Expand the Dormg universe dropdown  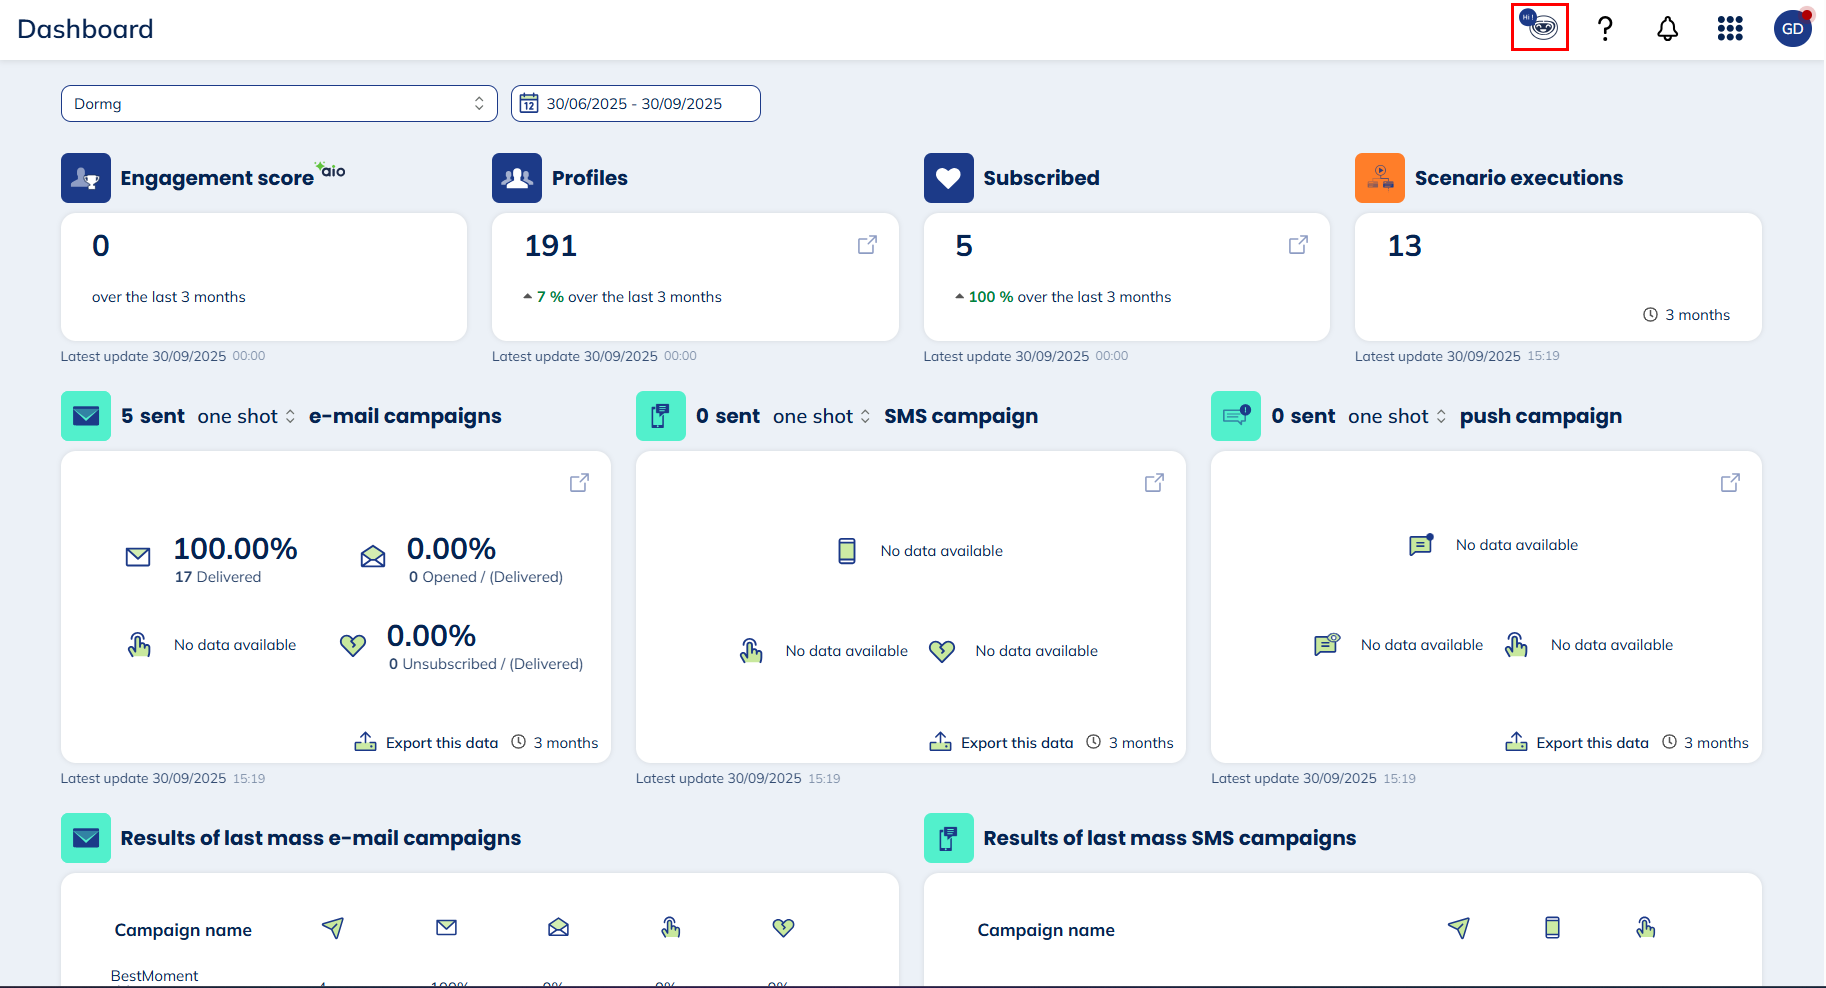[x=279, y=104]
